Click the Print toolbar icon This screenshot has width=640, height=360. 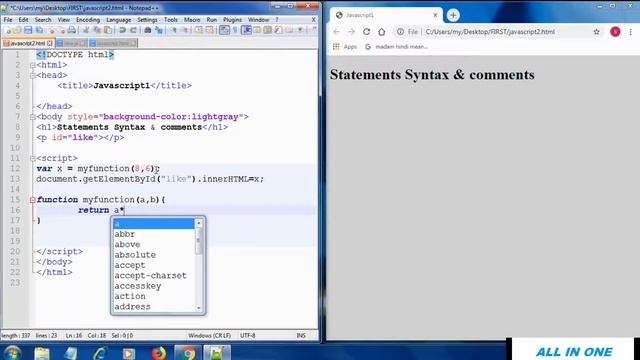72,30
